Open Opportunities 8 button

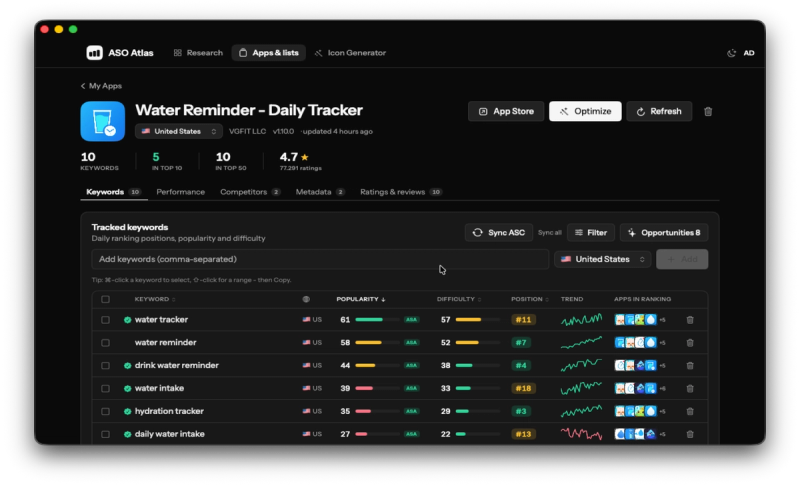point(664,233)
